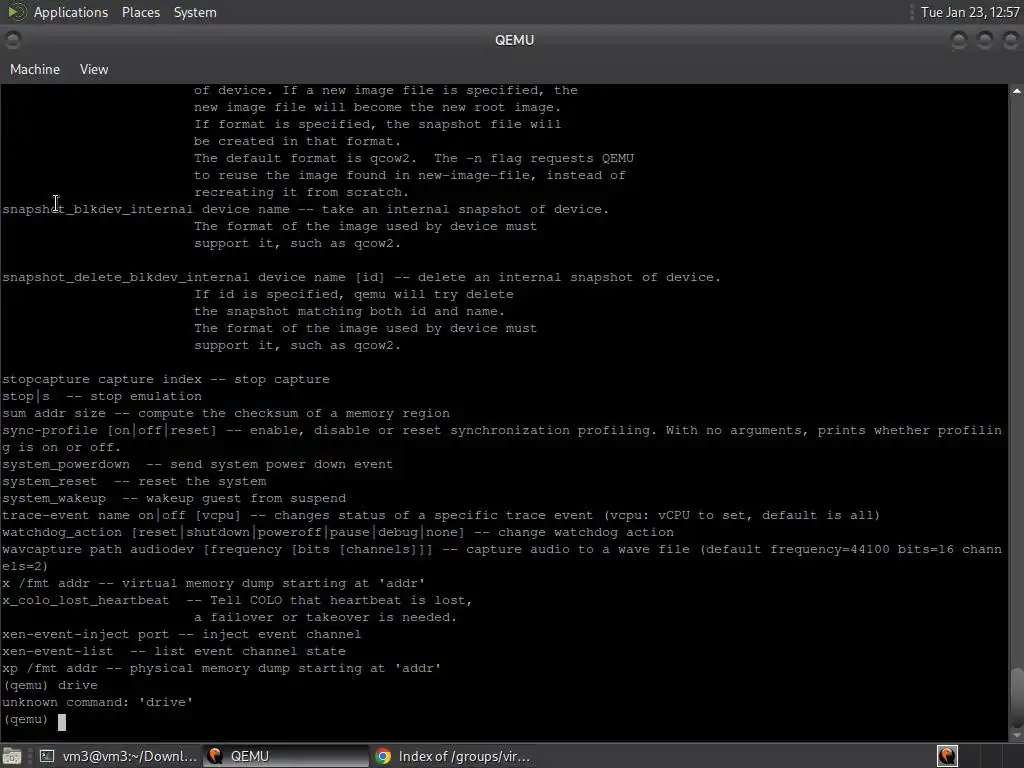The width and height of the screenshot is (1024, 768).
Task: Click the 'sum addr size' help line
Action: click(226, 413)
